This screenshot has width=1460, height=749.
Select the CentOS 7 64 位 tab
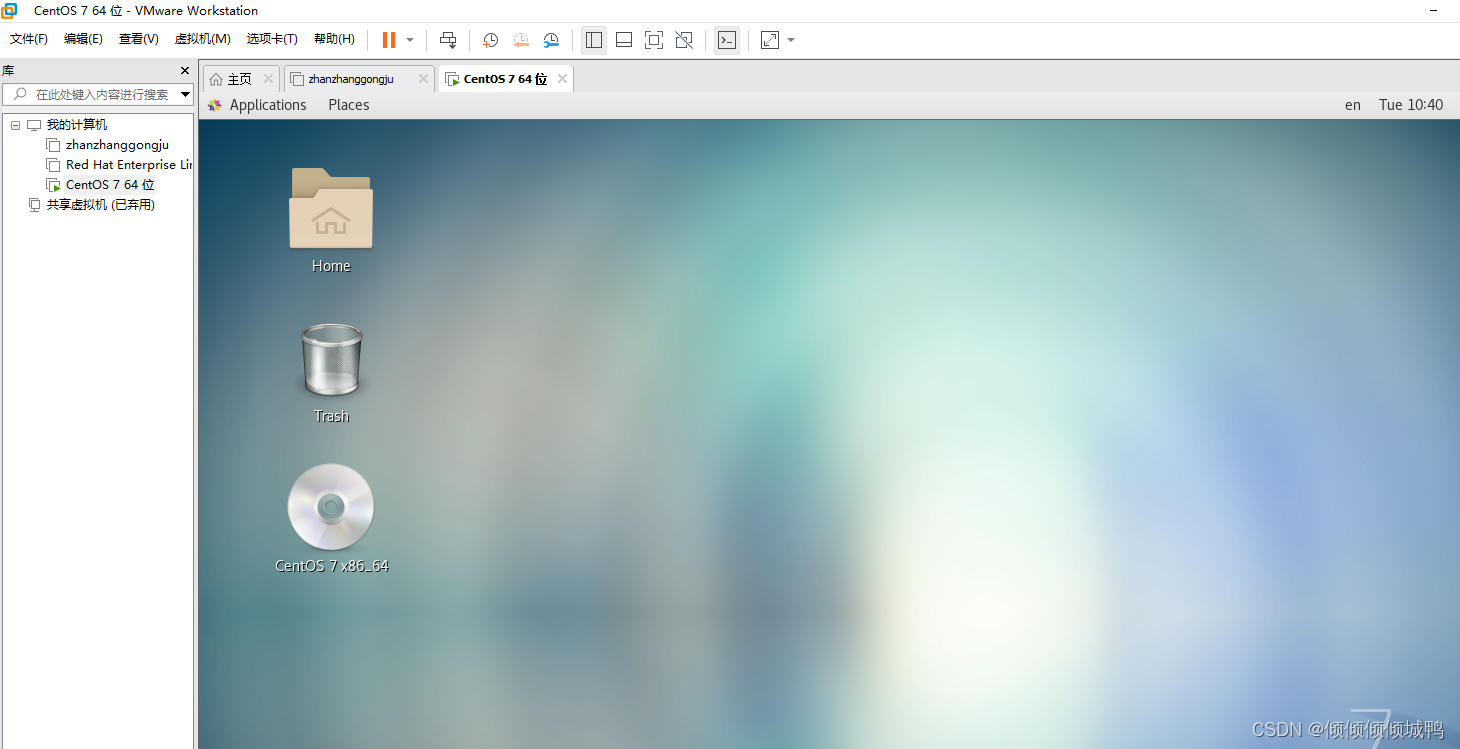pyautogui.click(x=506, y=79)
